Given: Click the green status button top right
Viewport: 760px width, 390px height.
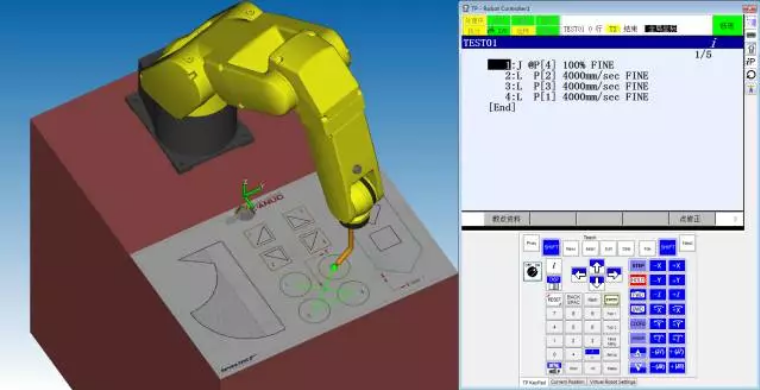Looking at the screenshot, I should (727, 26).
